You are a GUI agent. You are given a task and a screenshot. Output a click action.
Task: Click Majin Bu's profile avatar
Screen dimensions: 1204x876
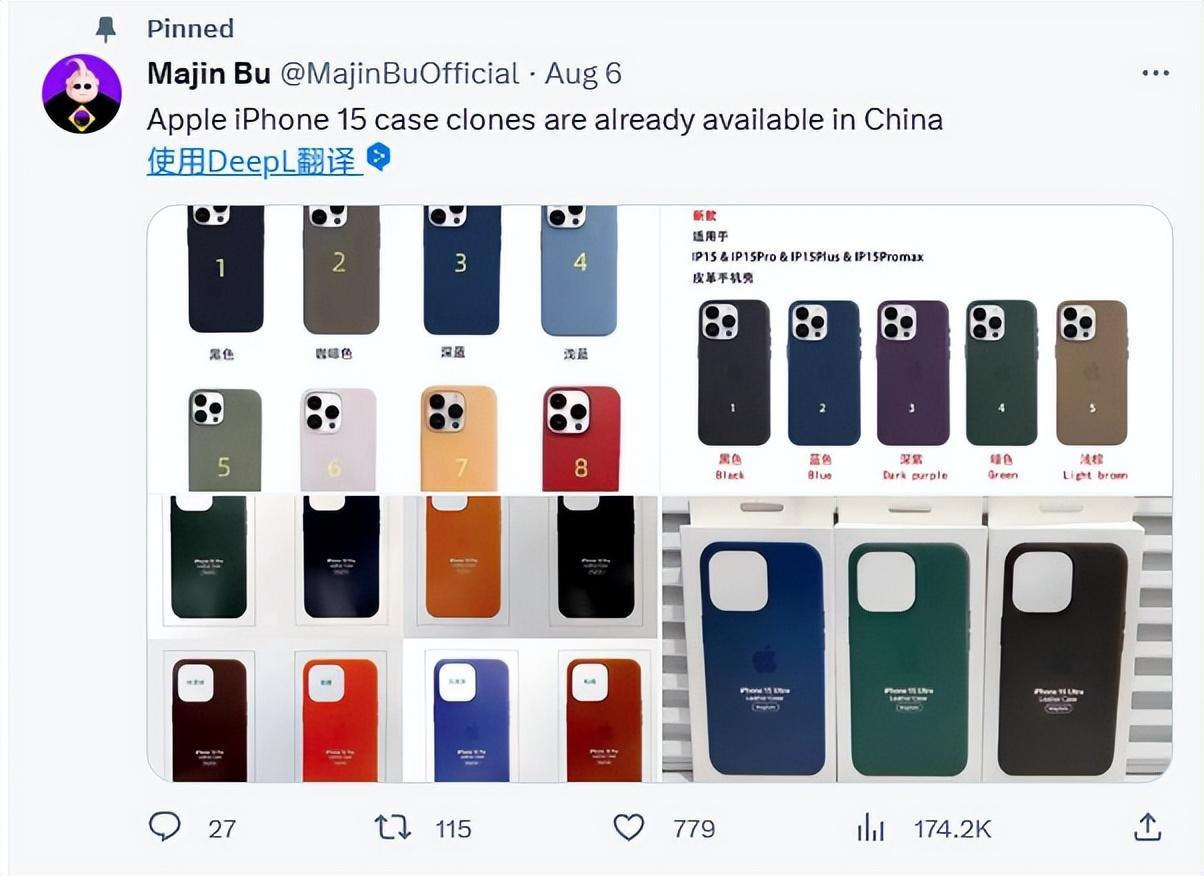[84, 95]
